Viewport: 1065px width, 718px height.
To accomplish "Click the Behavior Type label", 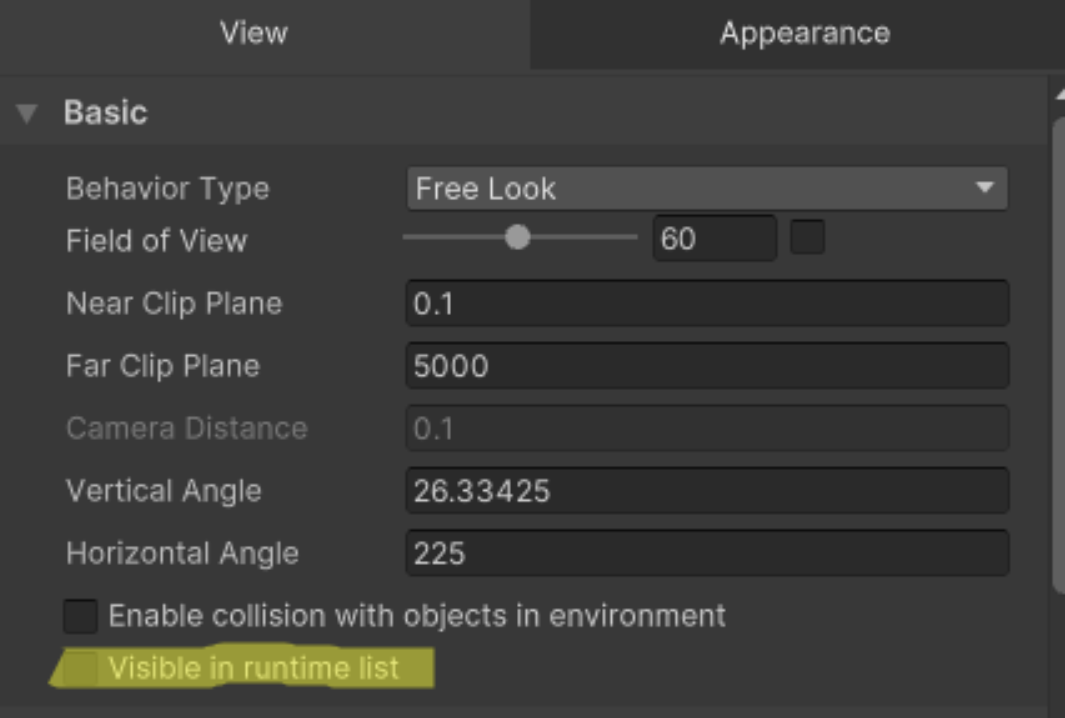I will pos(167,188).
